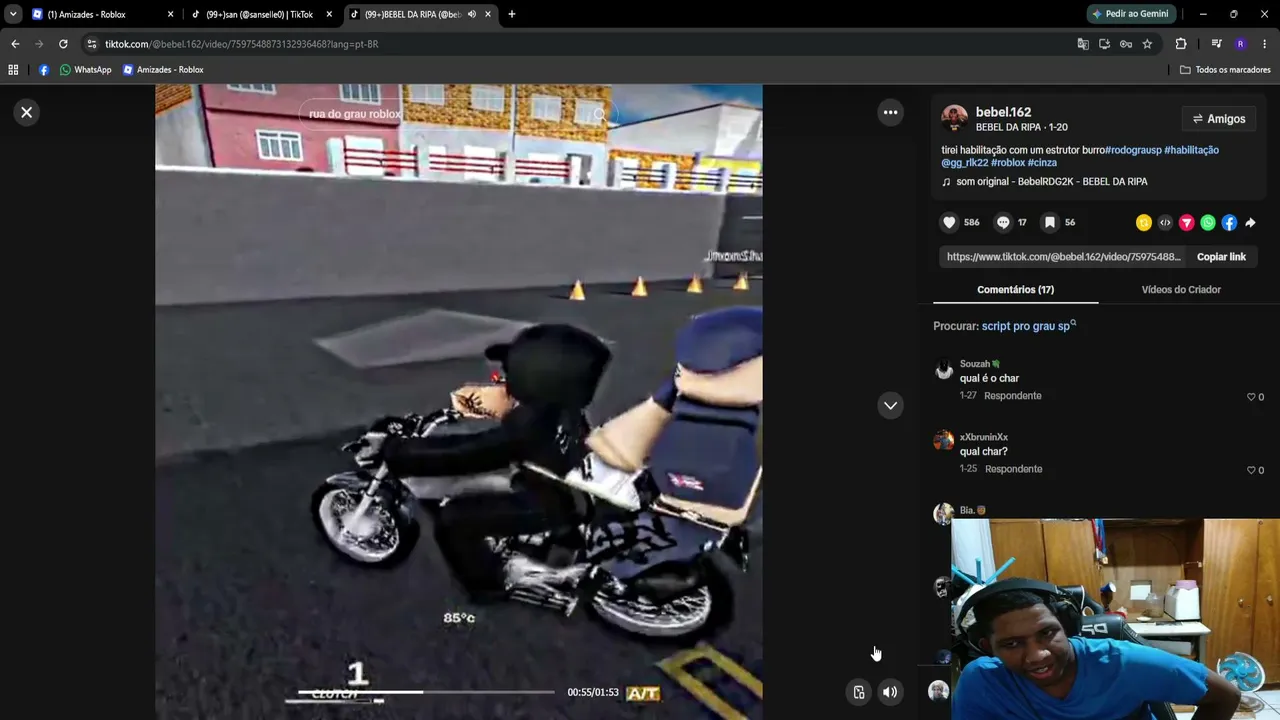
Task: Click the magnifier icon in video search box
Action: [599, 114]
